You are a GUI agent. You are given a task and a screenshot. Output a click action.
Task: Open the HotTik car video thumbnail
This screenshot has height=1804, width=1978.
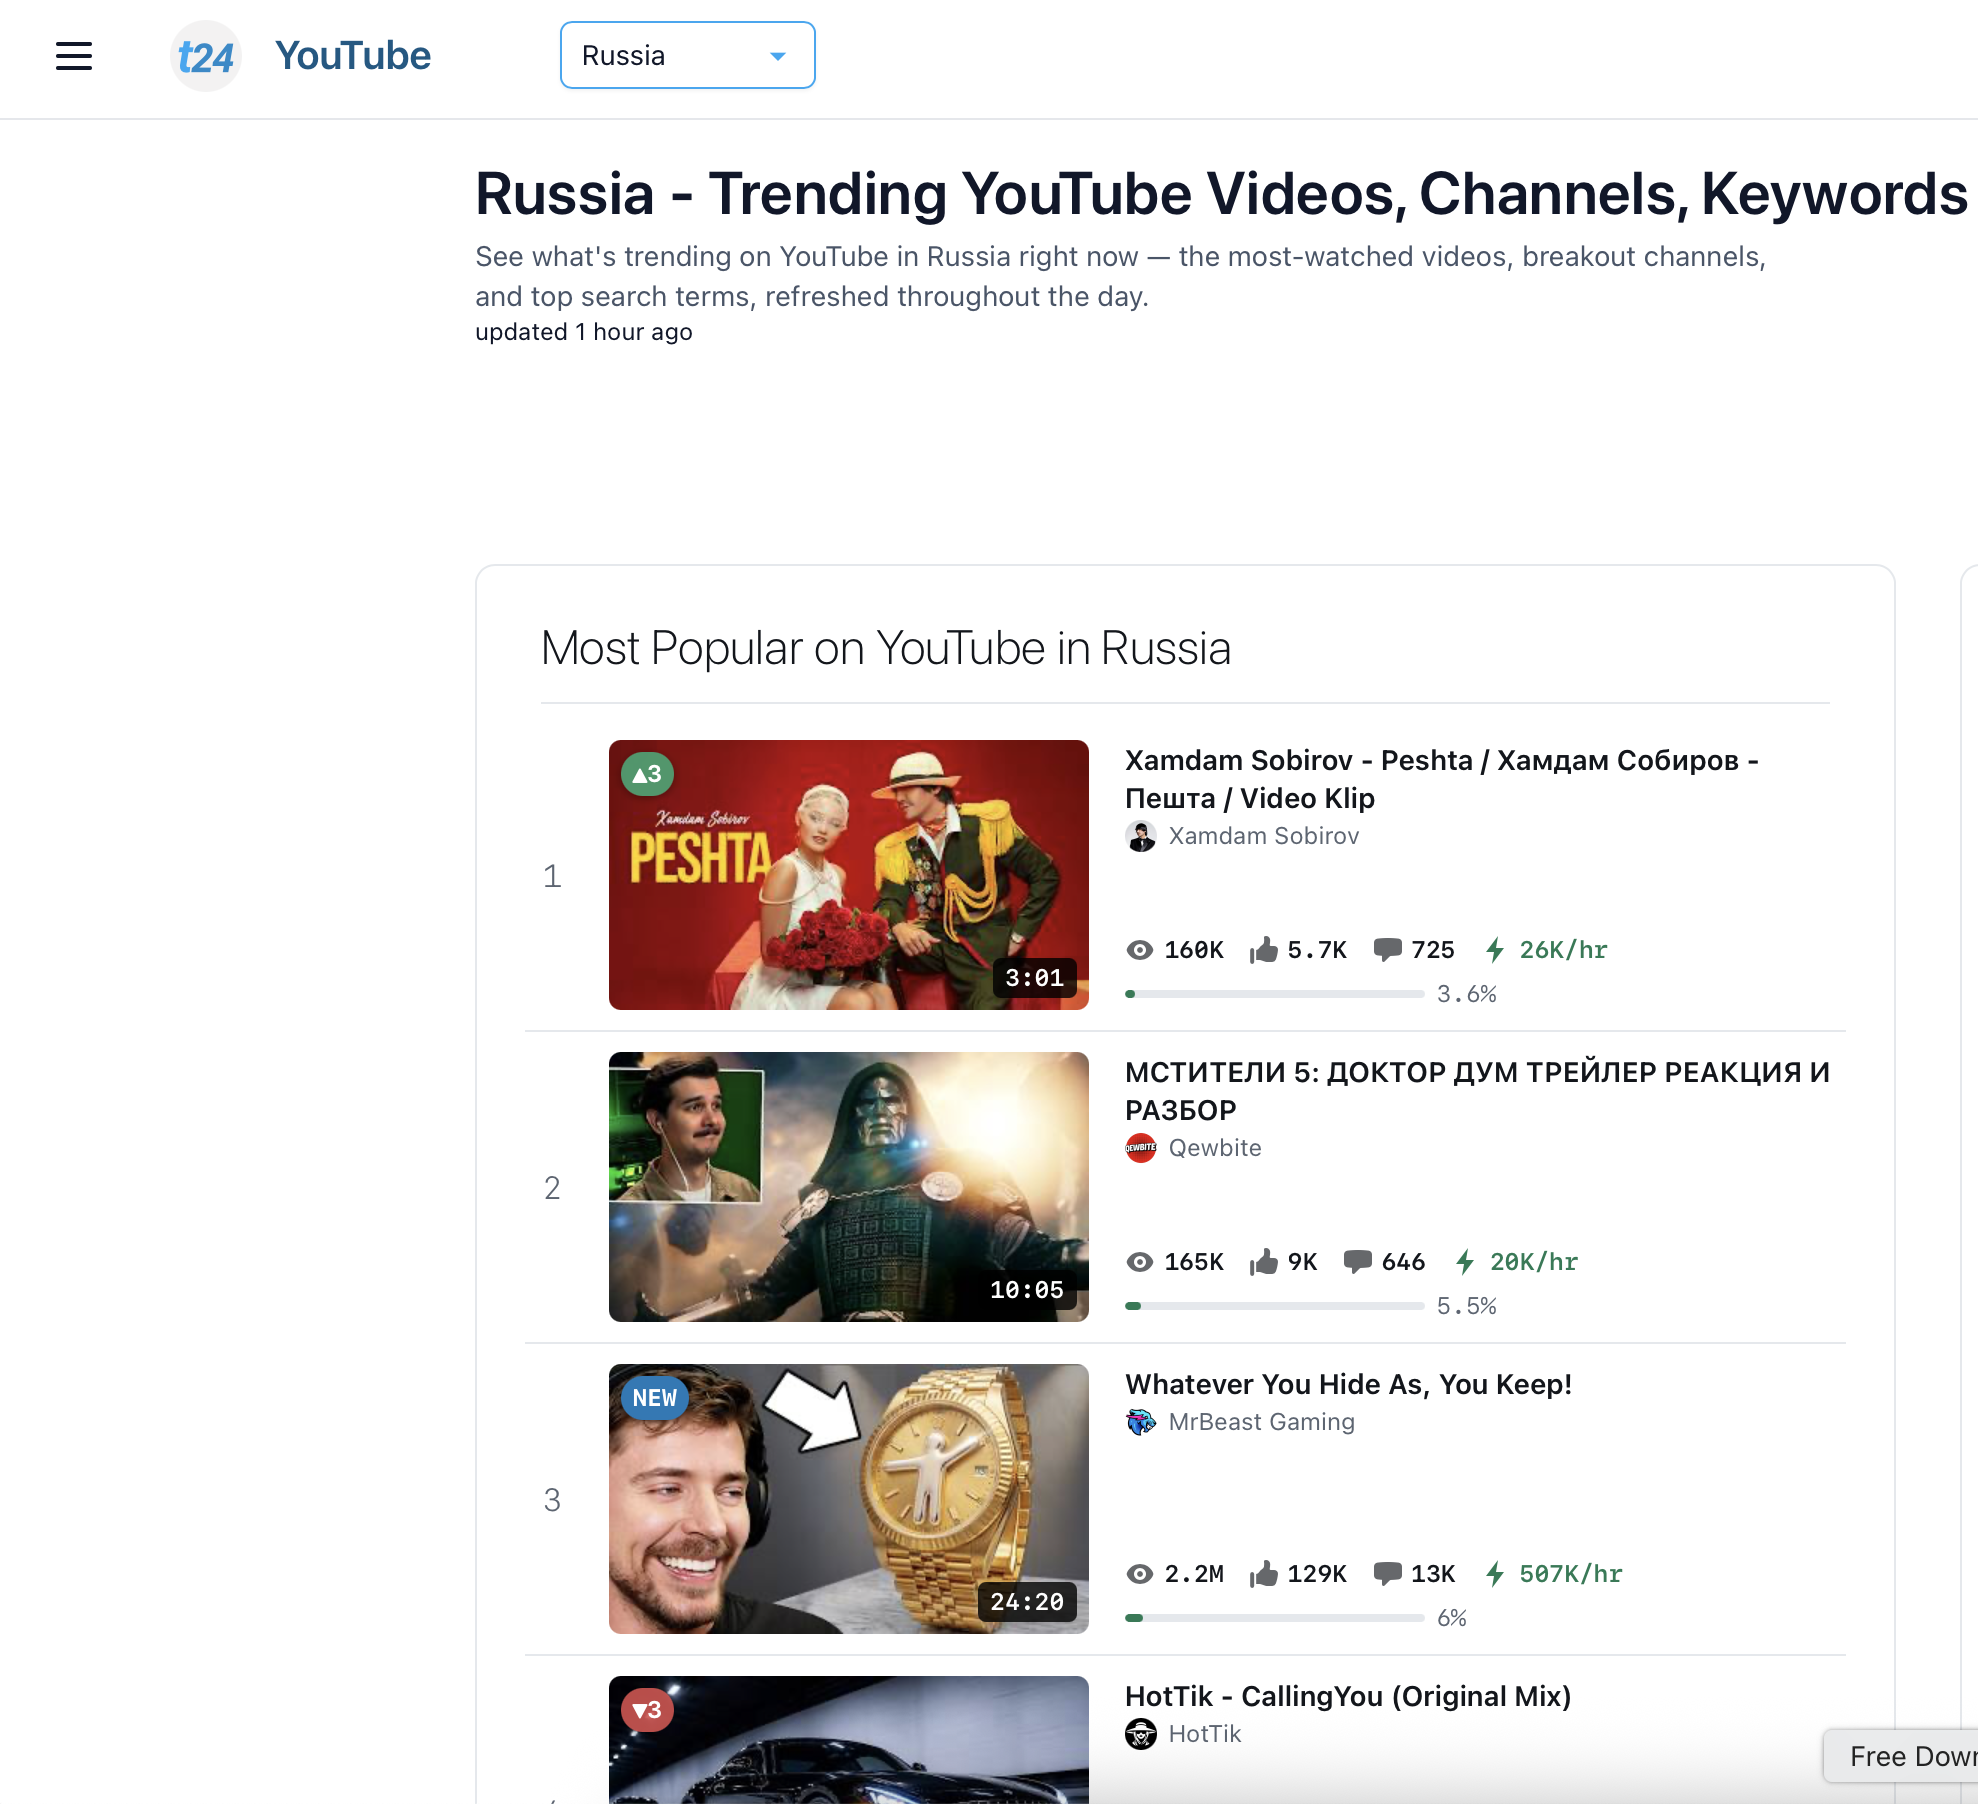click(x=849, y=1740)
